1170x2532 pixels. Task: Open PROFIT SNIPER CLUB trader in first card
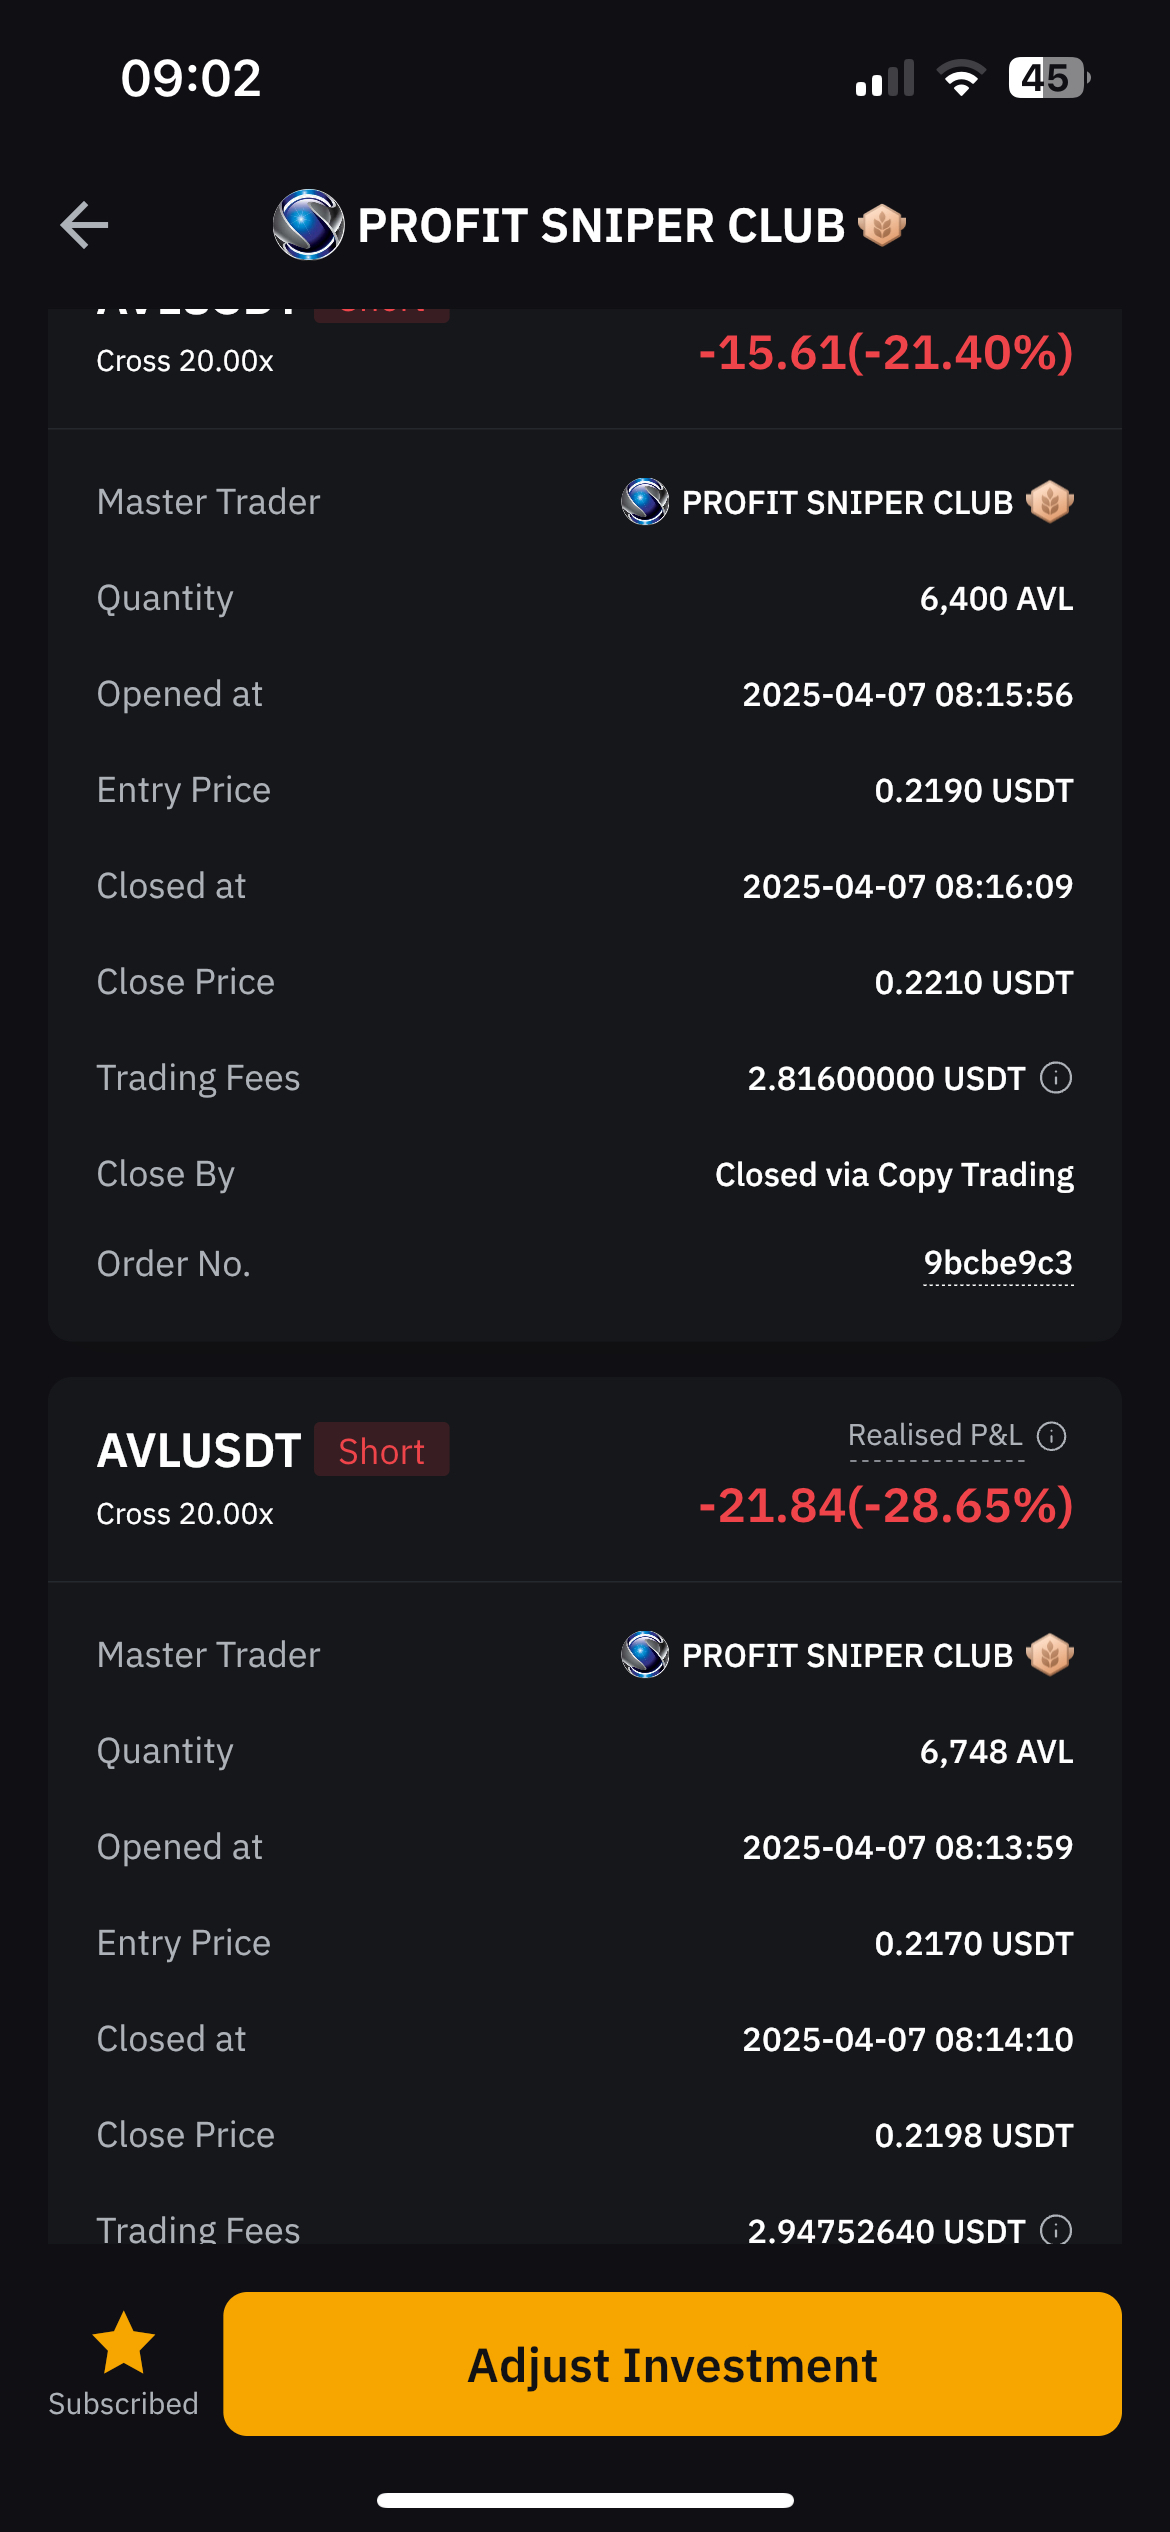[x=847, y=503]
